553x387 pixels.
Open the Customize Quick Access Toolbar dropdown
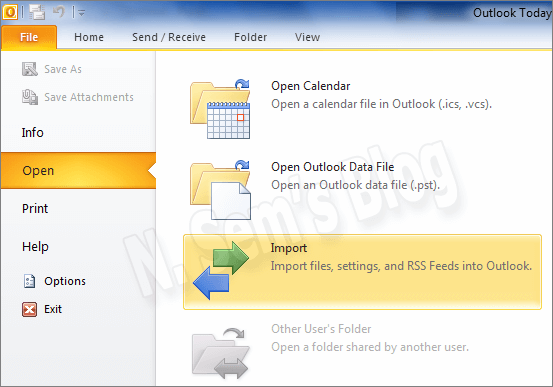[81, 13]
